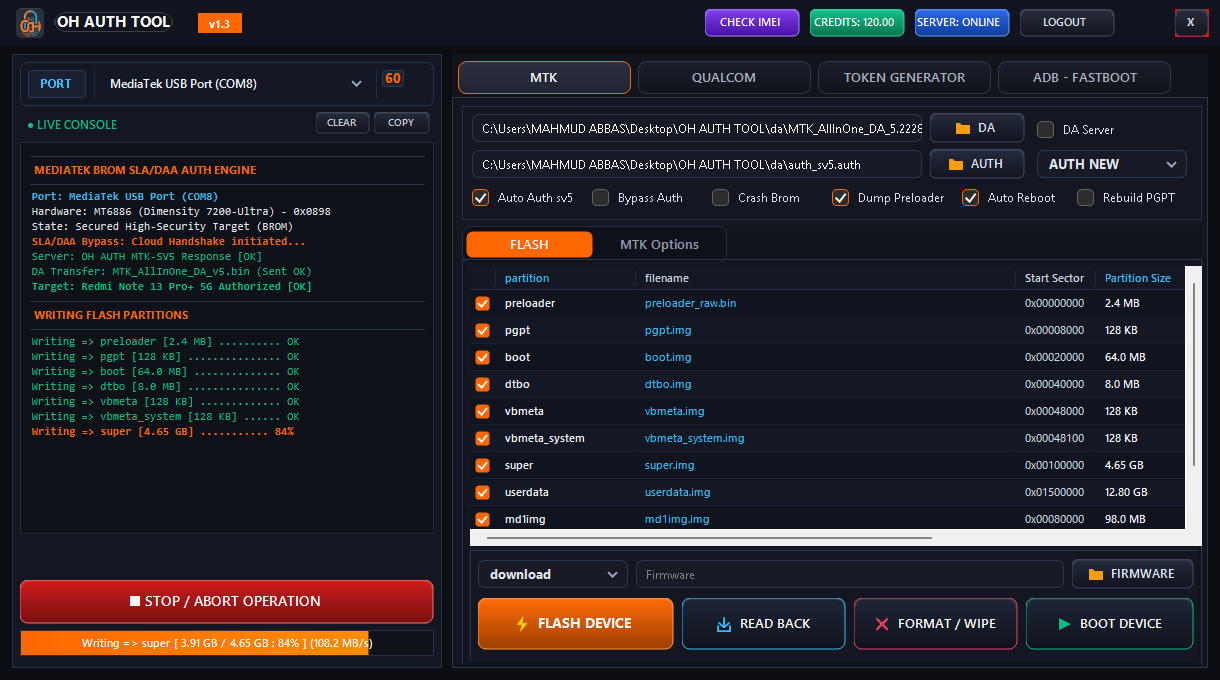
Task: Click the auth_sv5.auth path field
Action: [697, 164]
